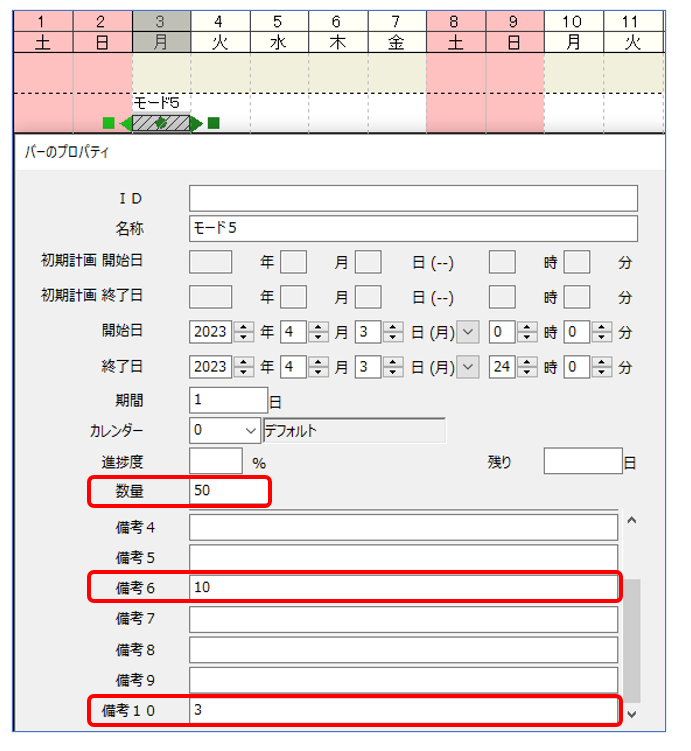Click the 終了日 hour spinner showing 24
This screenshot has height=751, width=691.
pyautogui.click(x=527, y=367)
